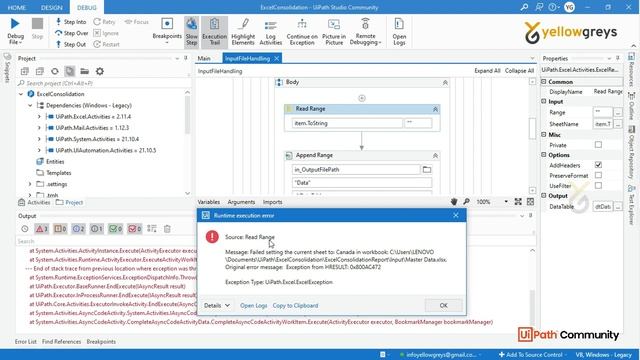The width and height of the screenshot is (640, 360).
Task: Open the DESIGN ribbon tab
Action: (x=51, y=7)
